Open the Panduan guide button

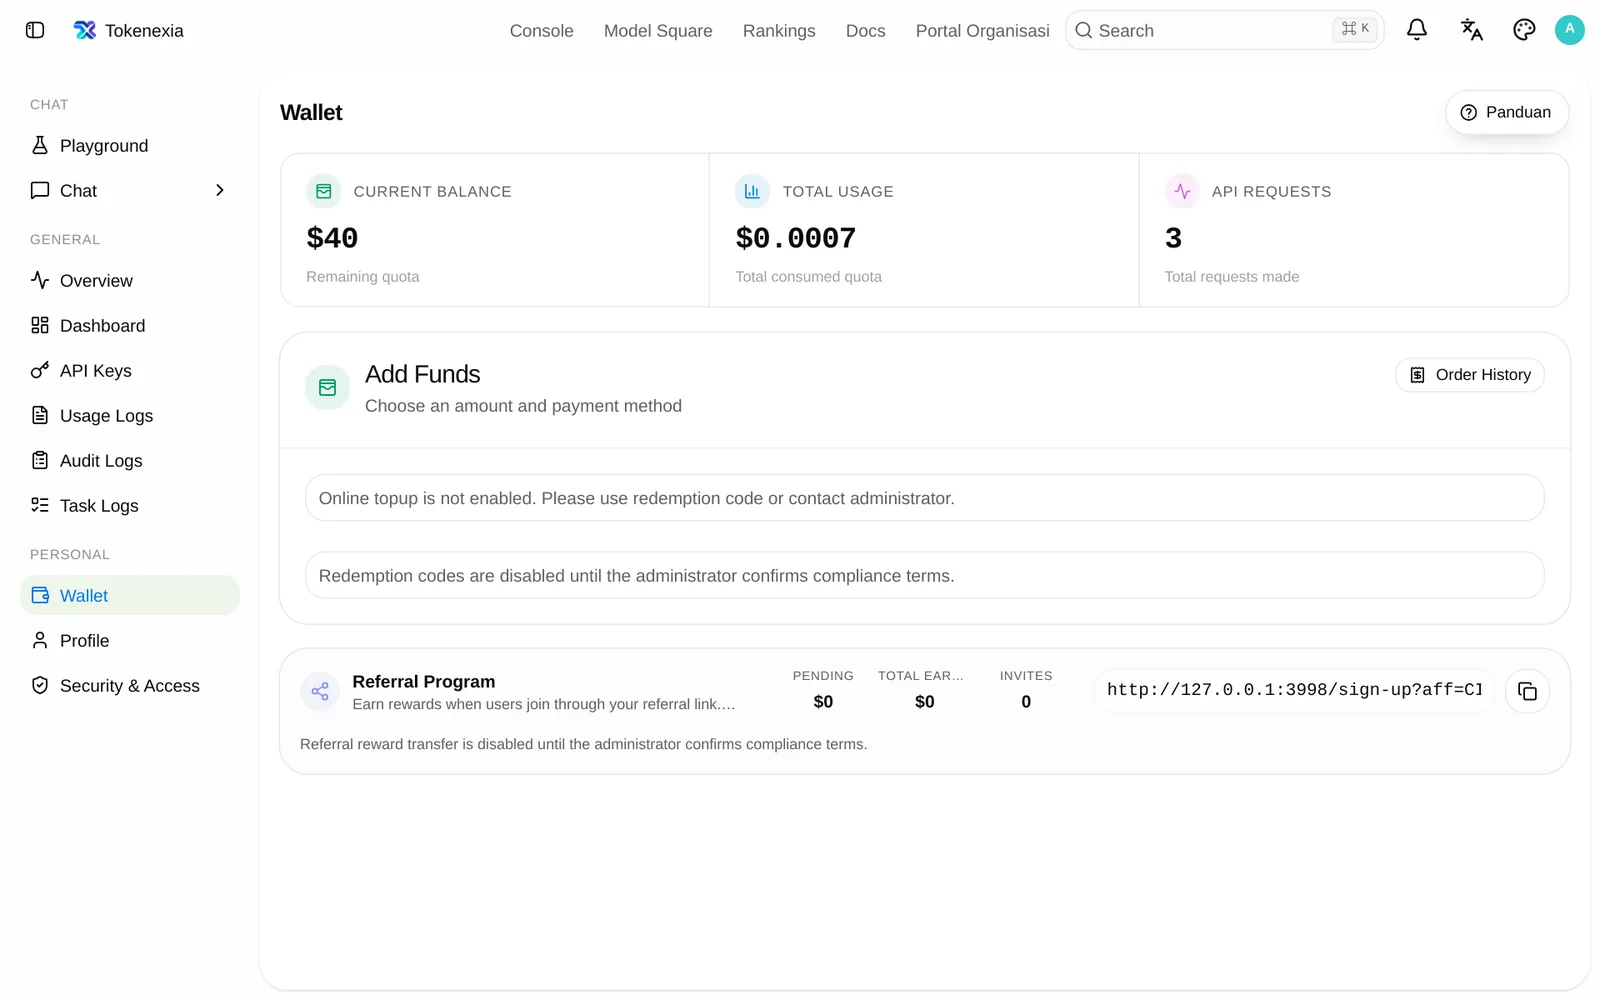(1506, 112)
